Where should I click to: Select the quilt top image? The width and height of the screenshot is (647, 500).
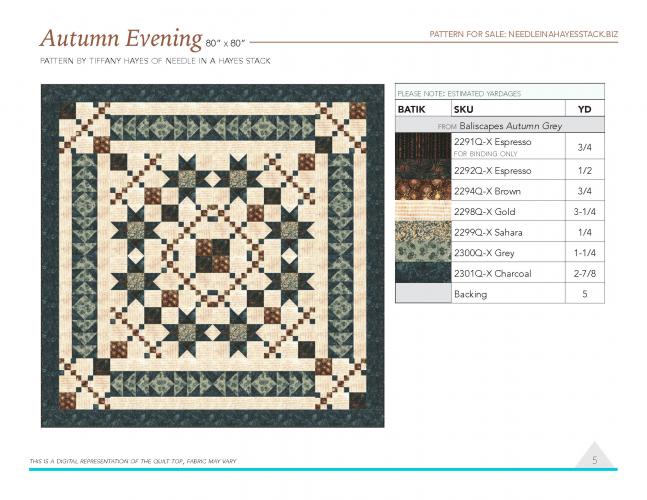click(212, 256)
